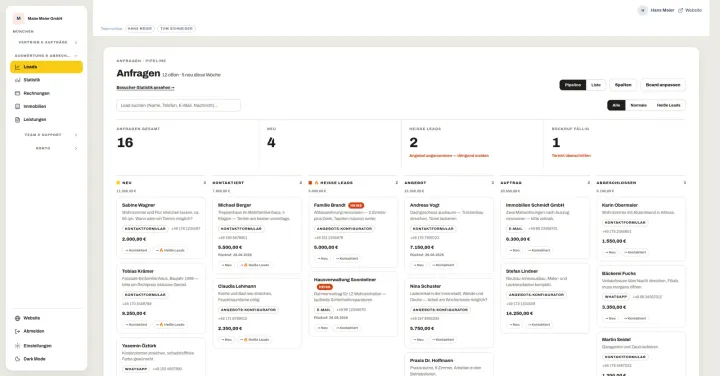Click Abmelden to log out
Viewport: 720px width, 376px height.
coord(46,331)
